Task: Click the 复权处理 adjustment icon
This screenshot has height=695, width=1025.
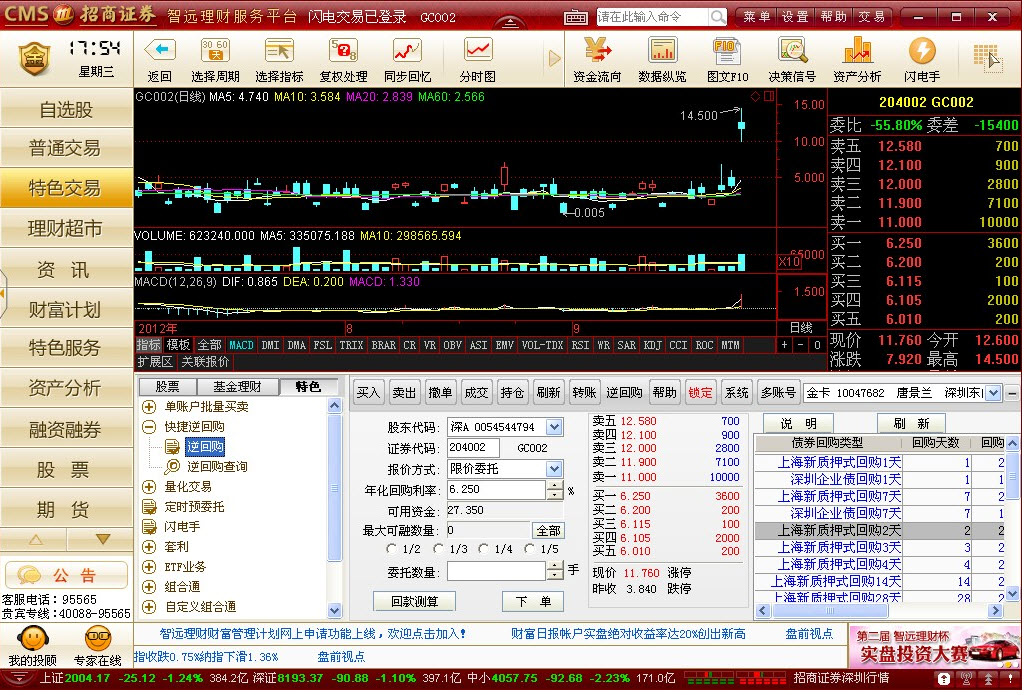Action: [343, 55]
